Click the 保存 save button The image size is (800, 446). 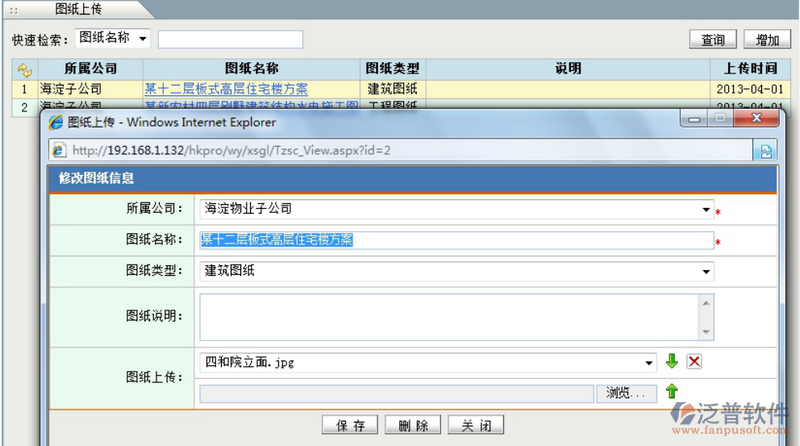click(x=350, y=425)
